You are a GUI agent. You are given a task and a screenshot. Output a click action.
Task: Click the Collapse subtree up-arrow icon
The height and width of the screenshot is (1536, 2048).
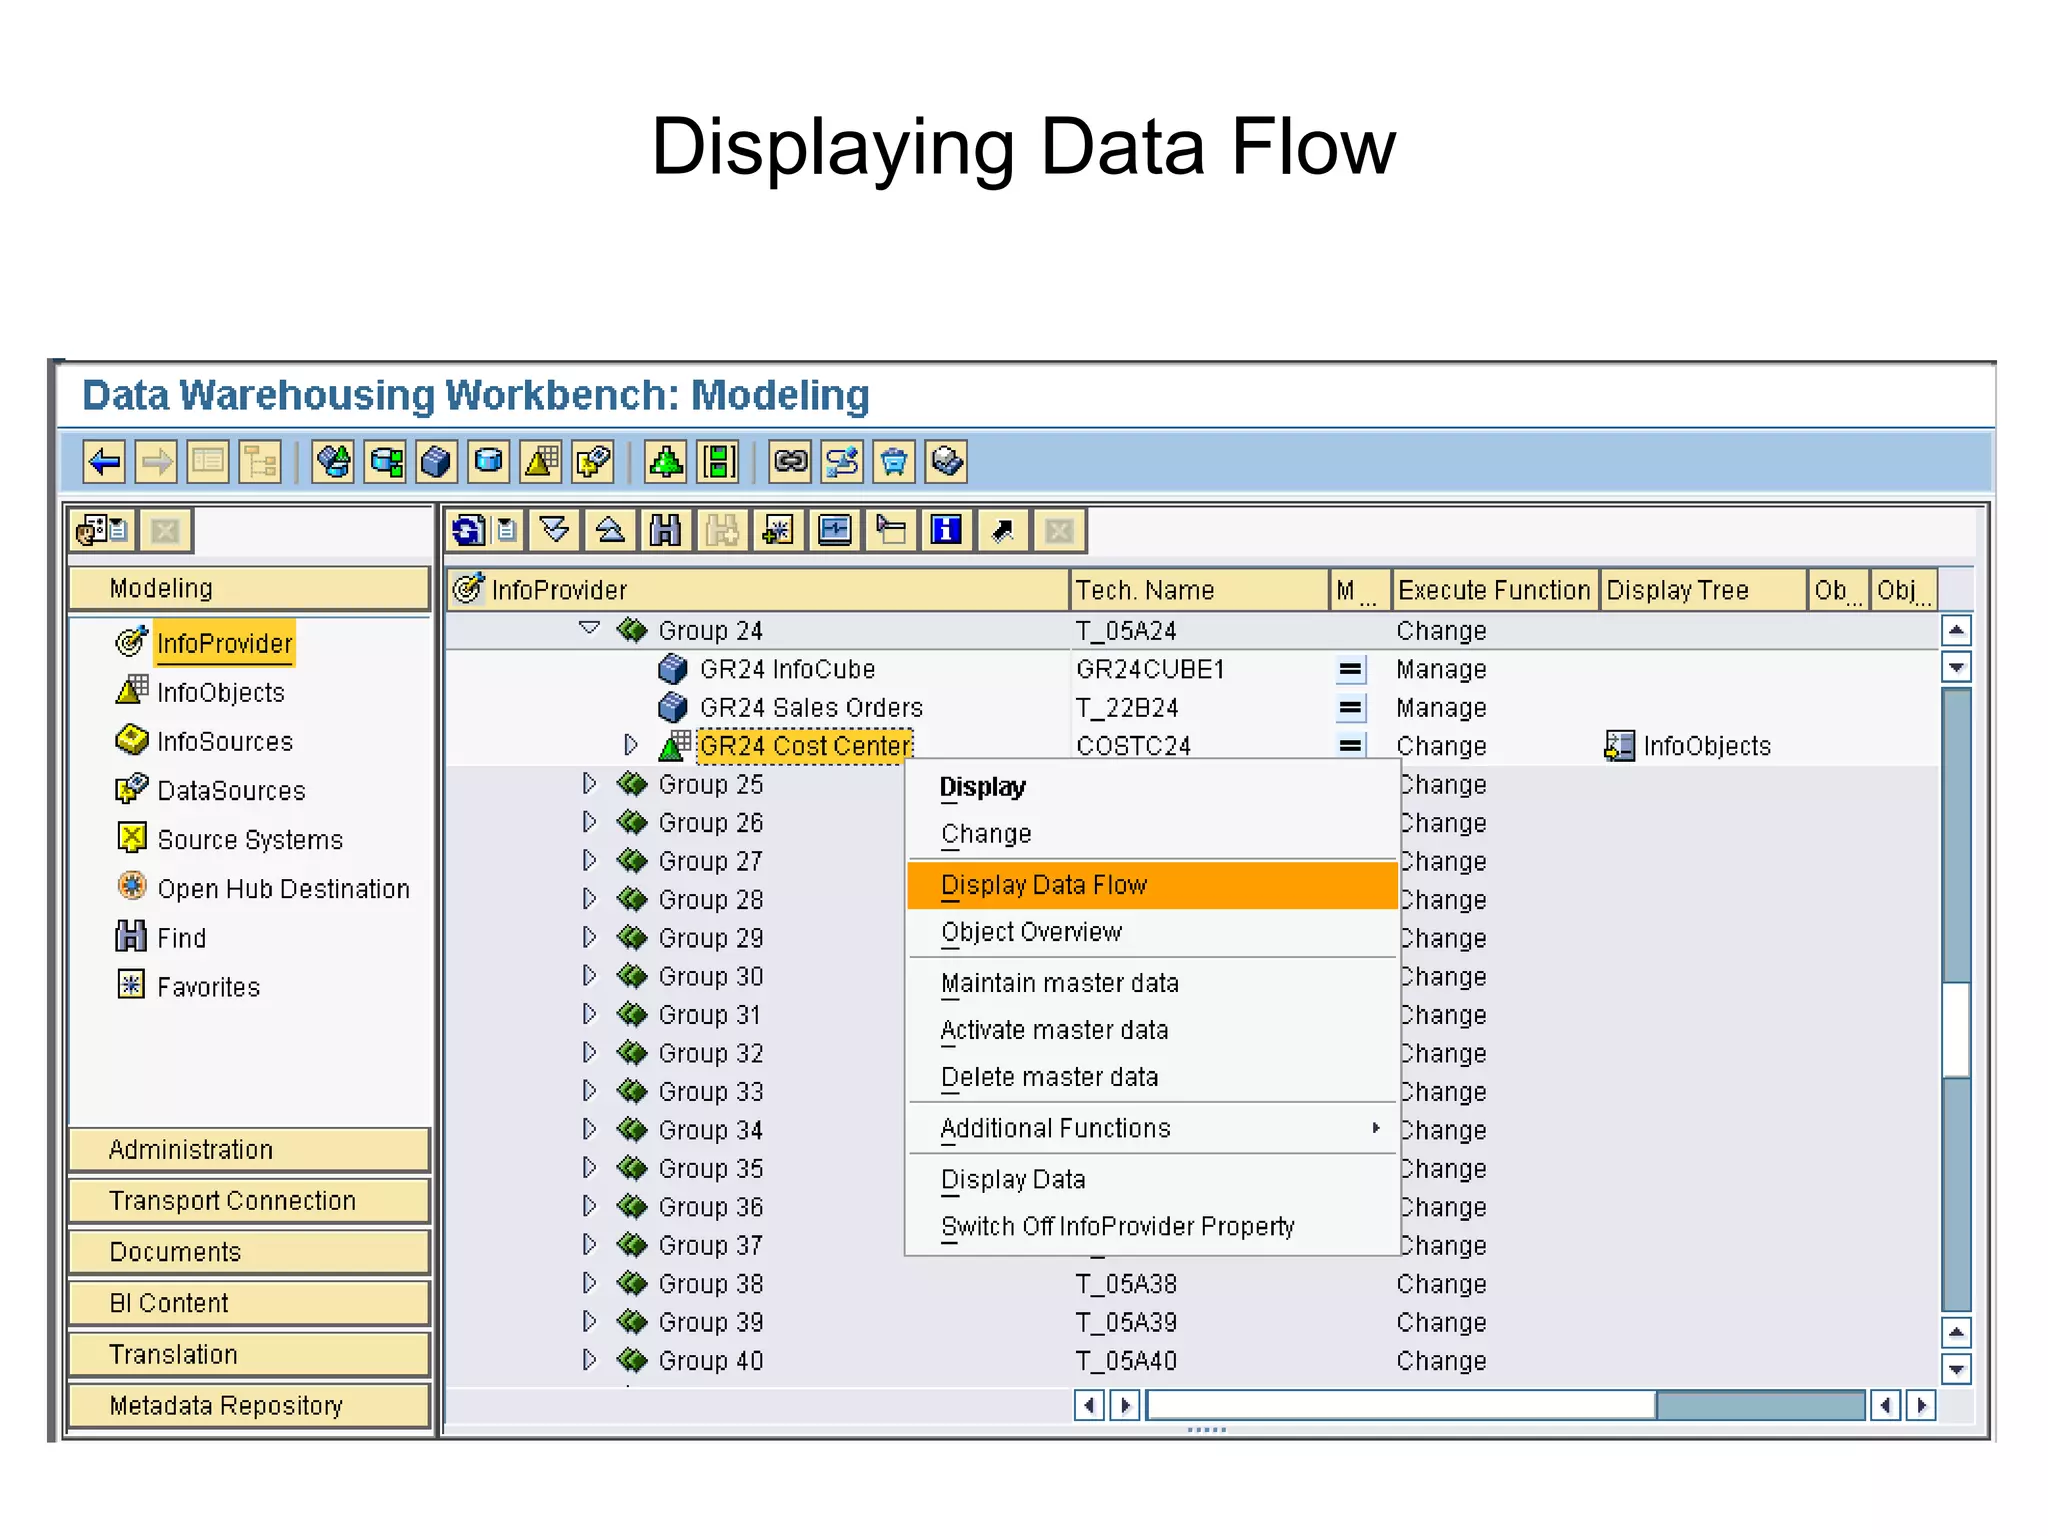611,530
